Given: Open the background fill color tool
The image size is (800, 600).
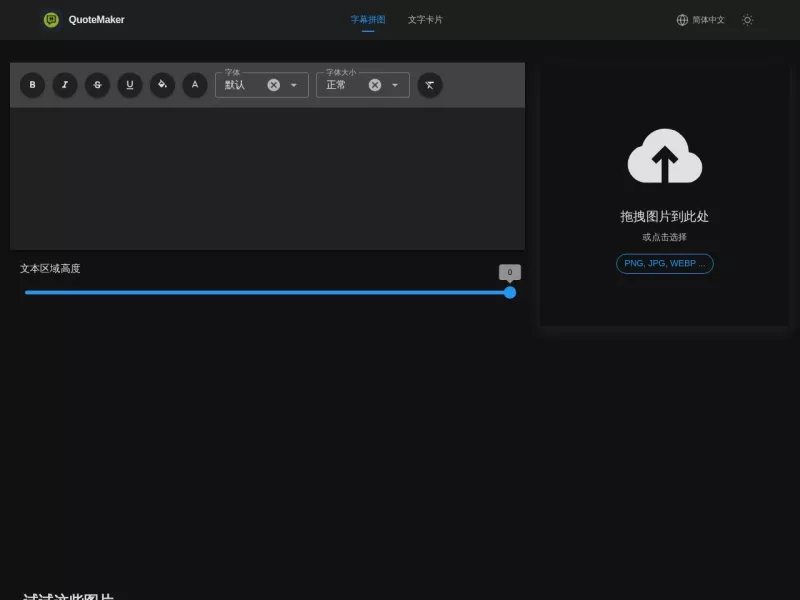Looking at the screenshot, I should (163, 85).
